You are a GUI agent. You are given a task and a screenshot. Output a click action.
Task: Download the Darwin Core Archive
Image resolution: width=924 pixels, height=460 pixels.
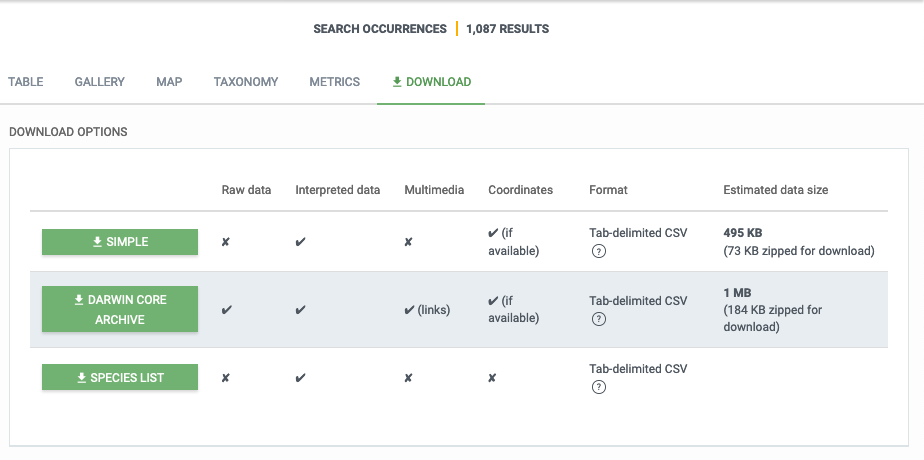(120, 310)
